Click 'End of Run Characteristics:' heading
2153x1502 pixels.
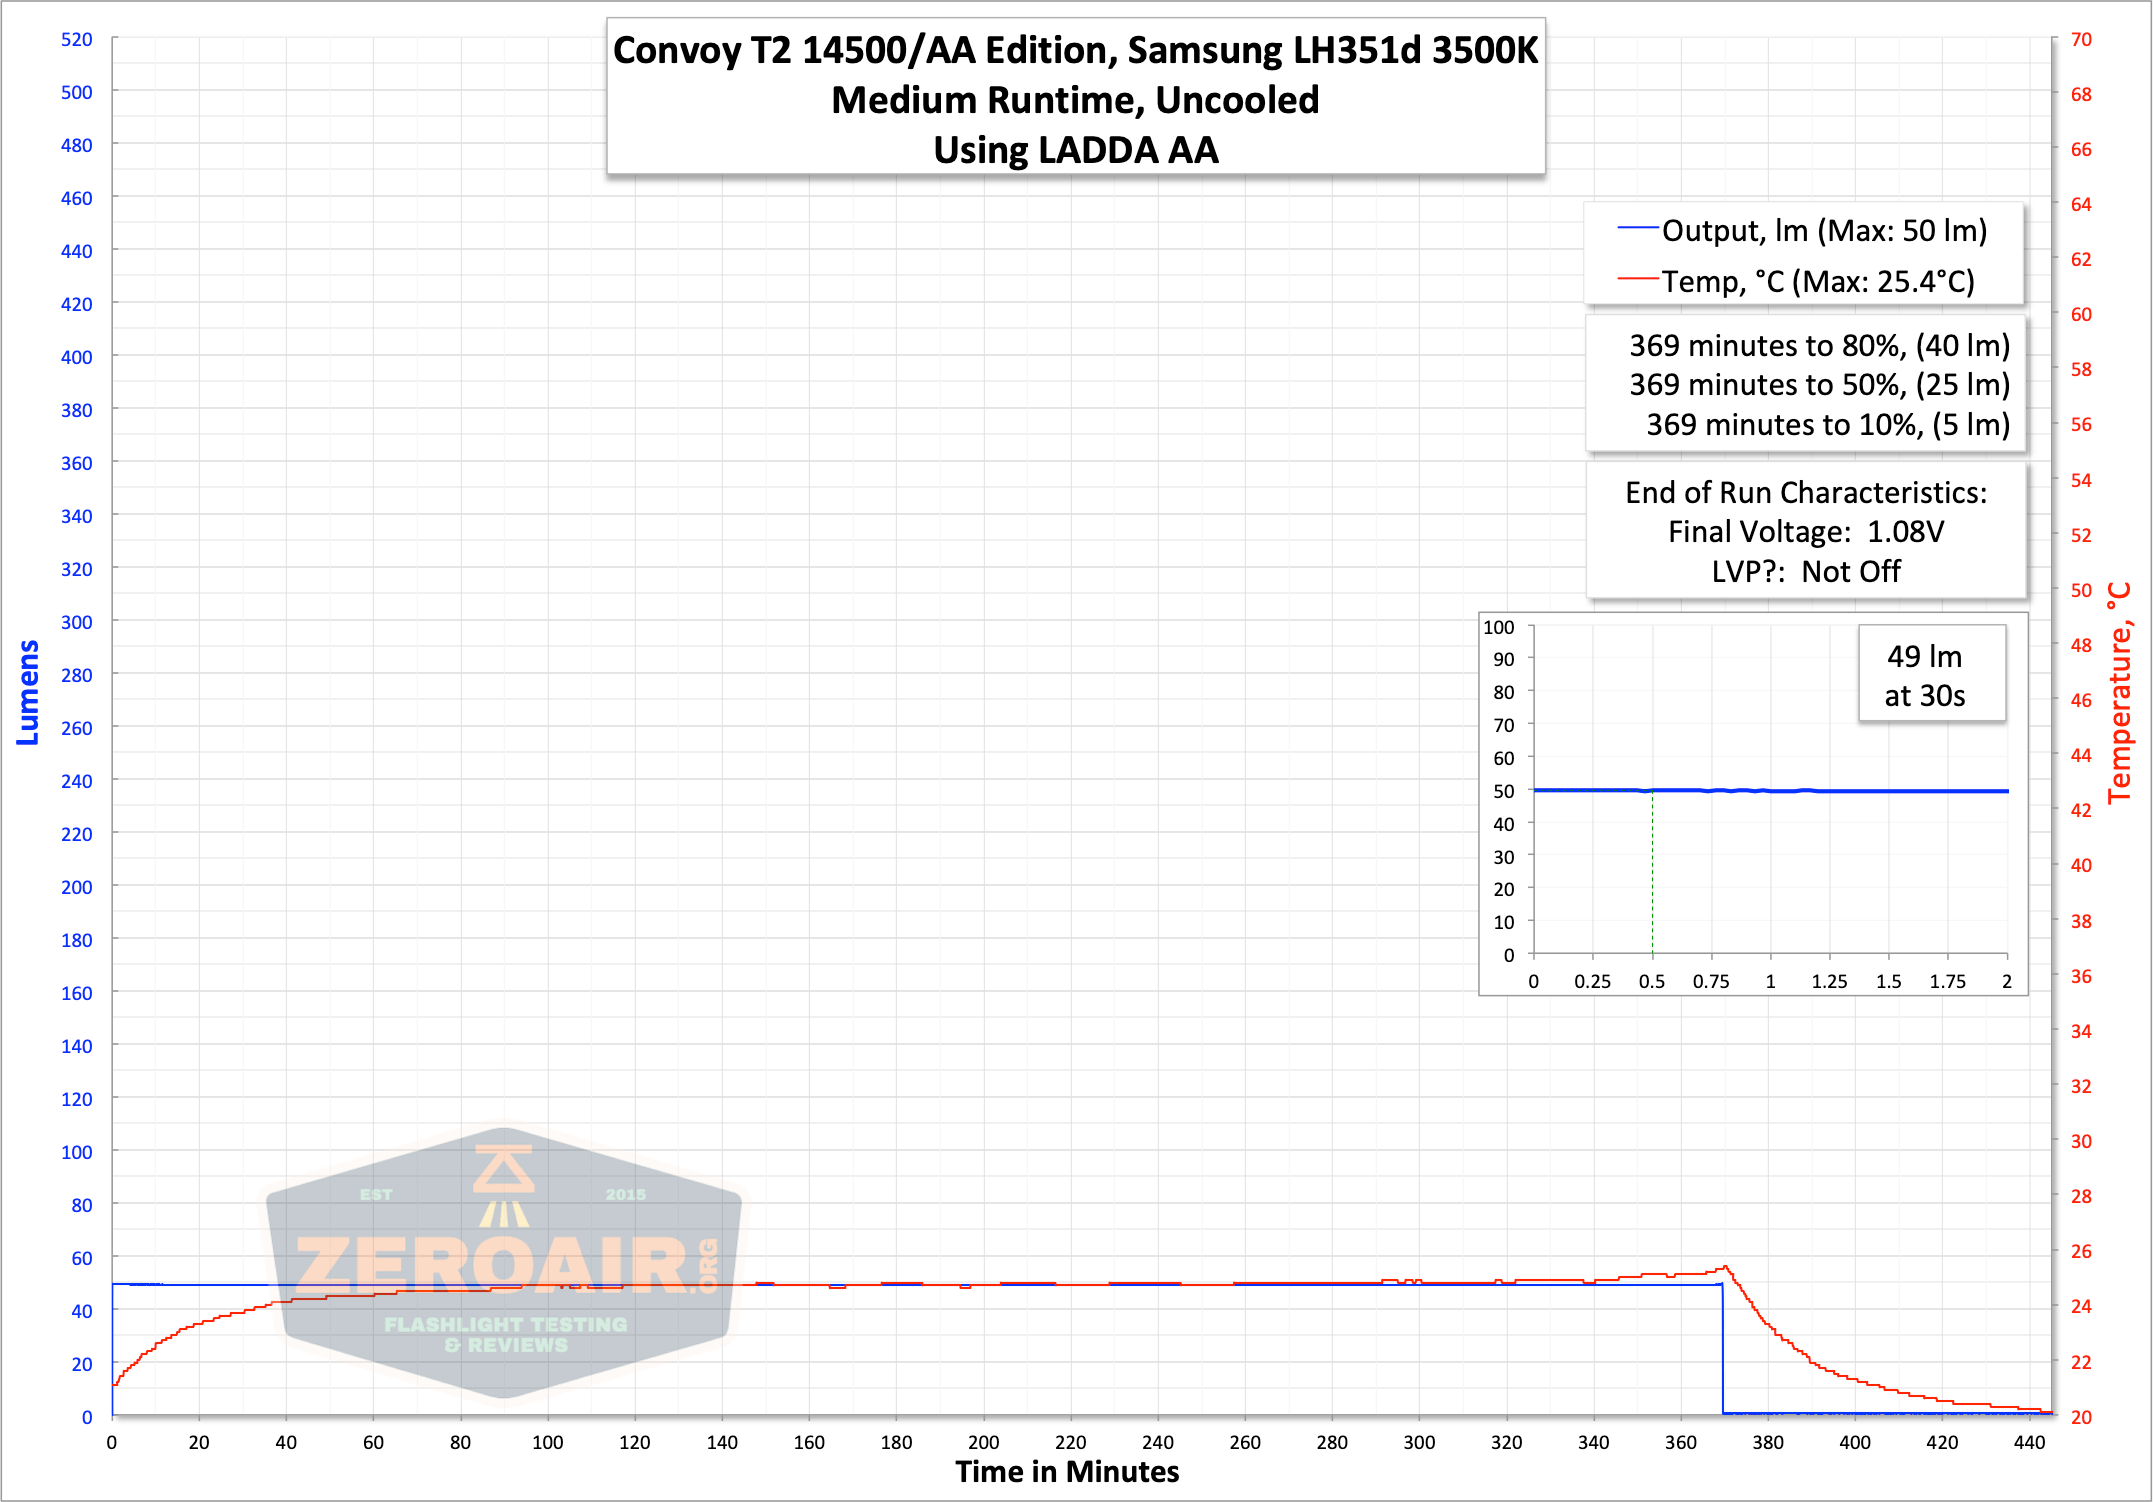(x=1806, y=492)
